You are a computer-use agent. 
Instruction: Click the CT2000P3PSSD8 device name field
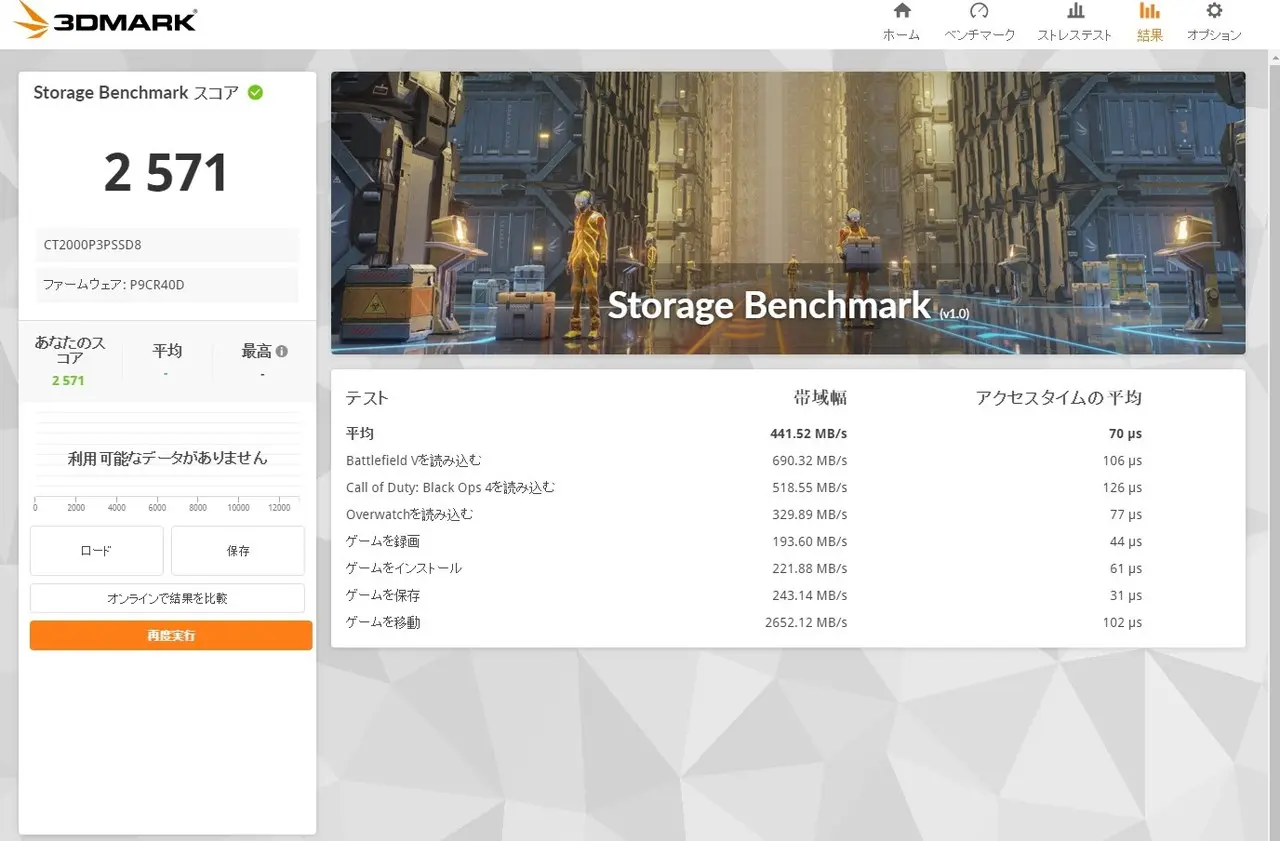tap(167, 244)
